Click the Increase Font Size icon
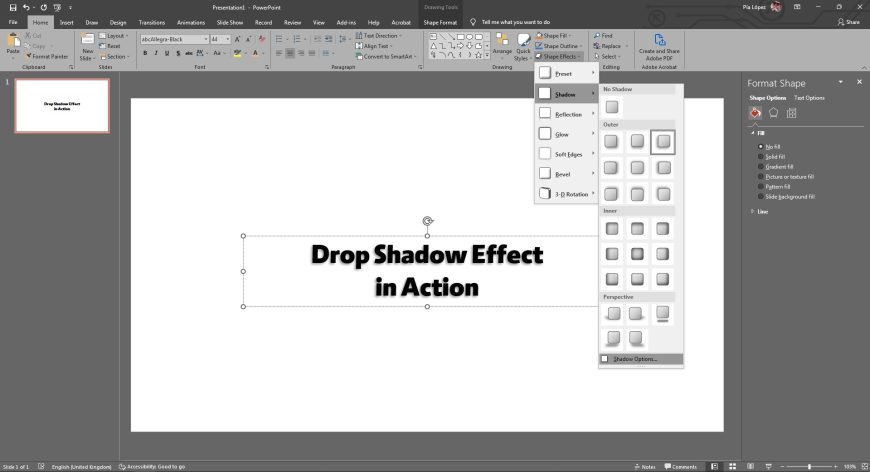 click(237, 39)
